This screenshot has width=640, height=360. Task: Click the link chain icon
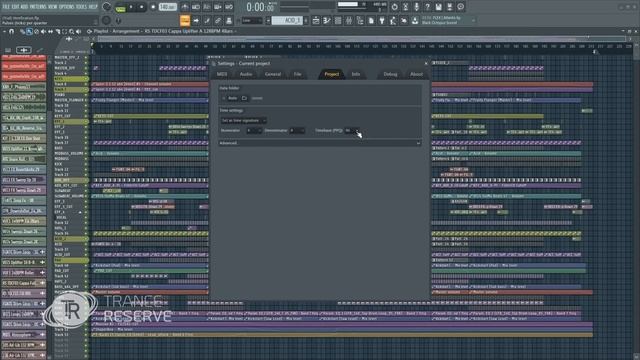pos(218,20)
